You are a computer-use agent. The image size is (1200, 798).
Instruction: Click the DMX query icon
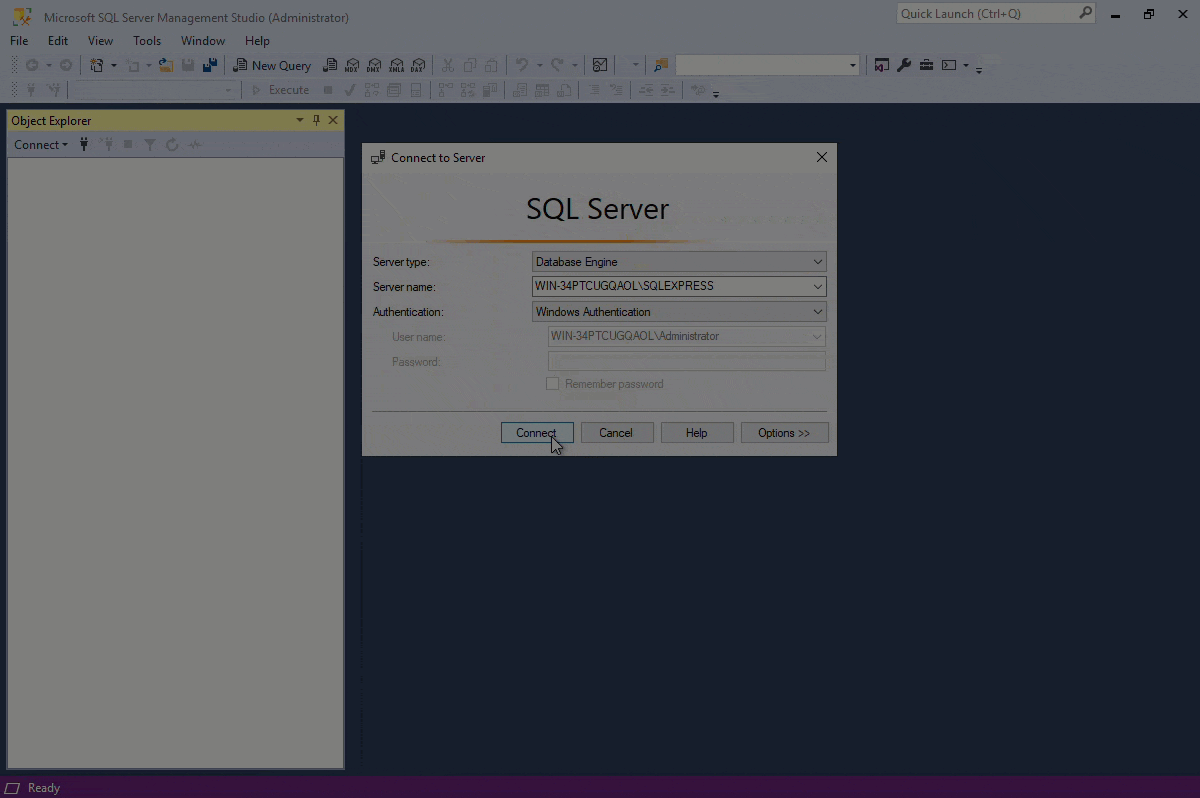click(373, 65)
